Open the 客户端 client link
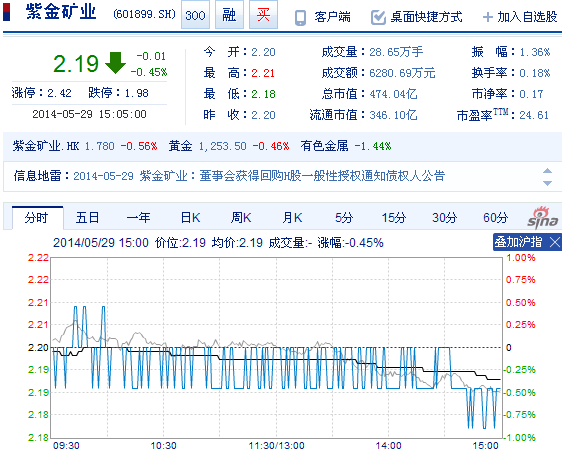This screenshot has height=454, width=562. [x=332, y=17]
